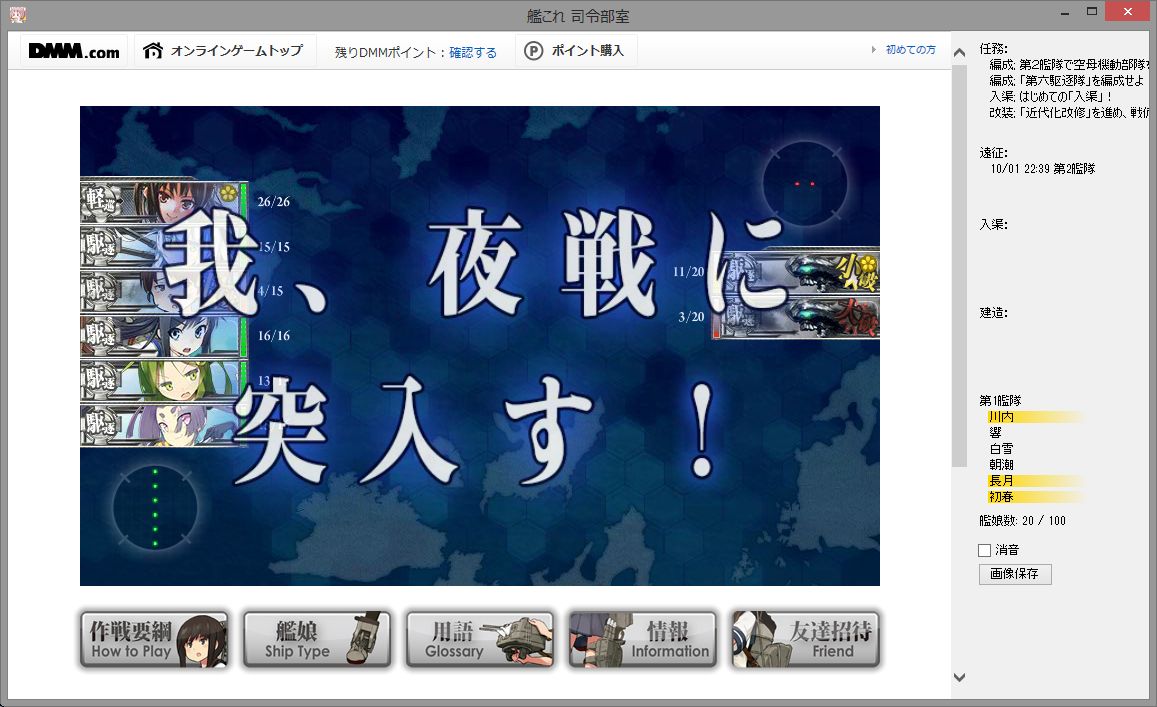Screen dimensions: 1157x707
Task: Open 作戦要綱 How to Play banner
Action: [x=154, y=639]
